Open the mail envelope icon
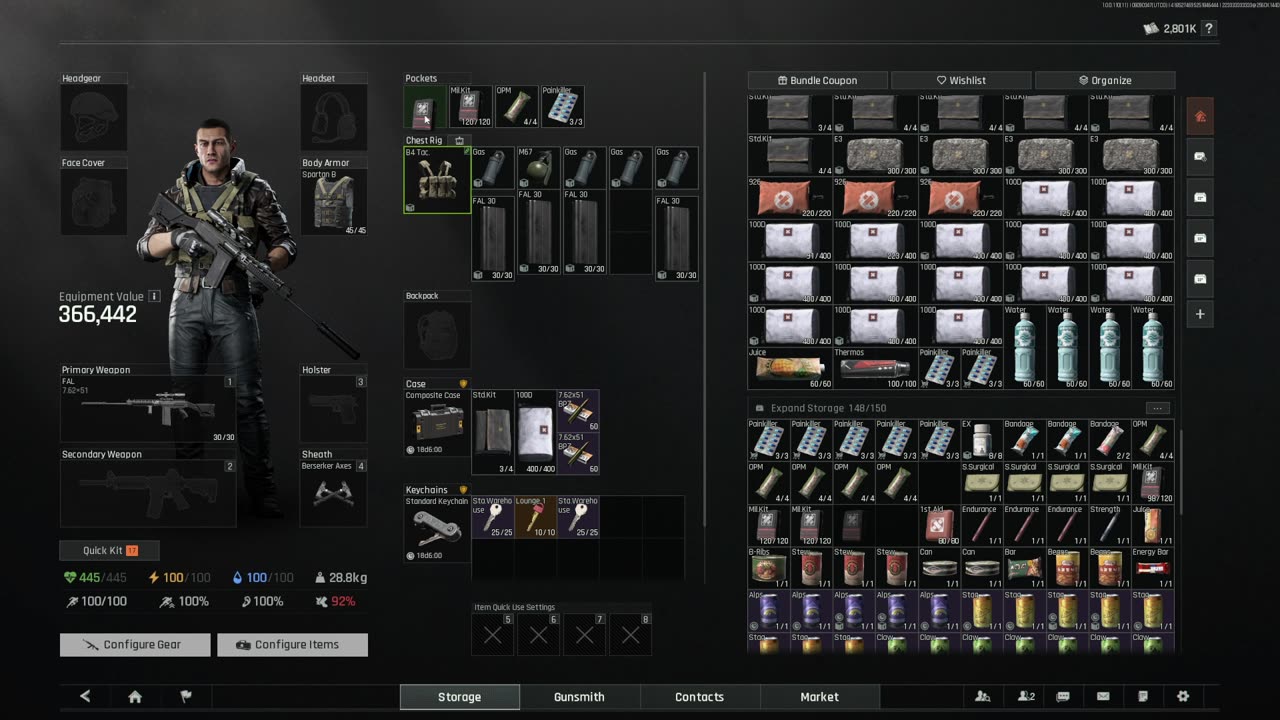This screenshot has height=720, width=1280. (x=1103, y=697)
